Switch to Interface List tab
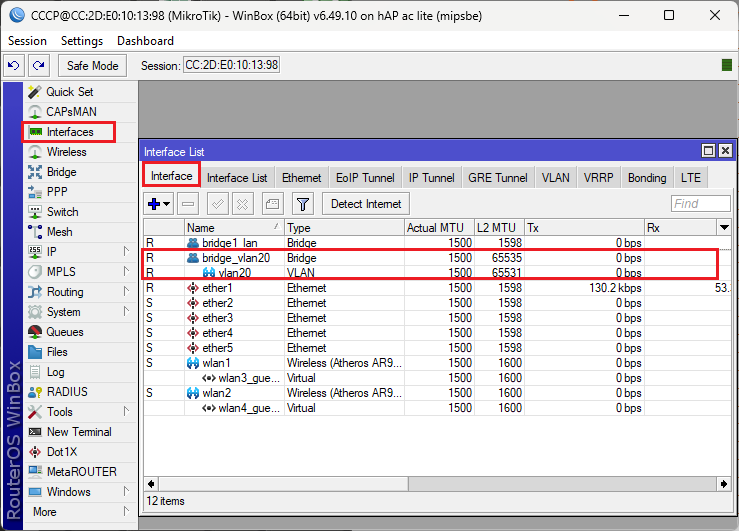 coord(237,178)
